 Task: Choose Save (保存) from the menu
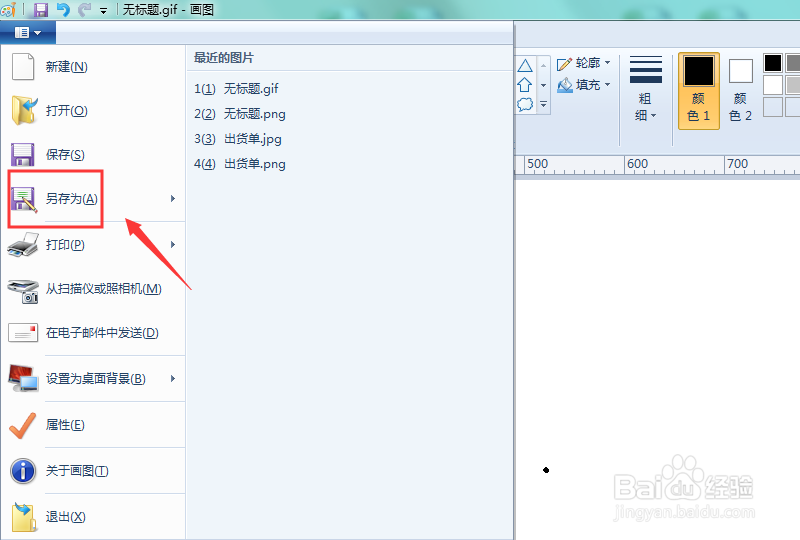click(94, 154)
